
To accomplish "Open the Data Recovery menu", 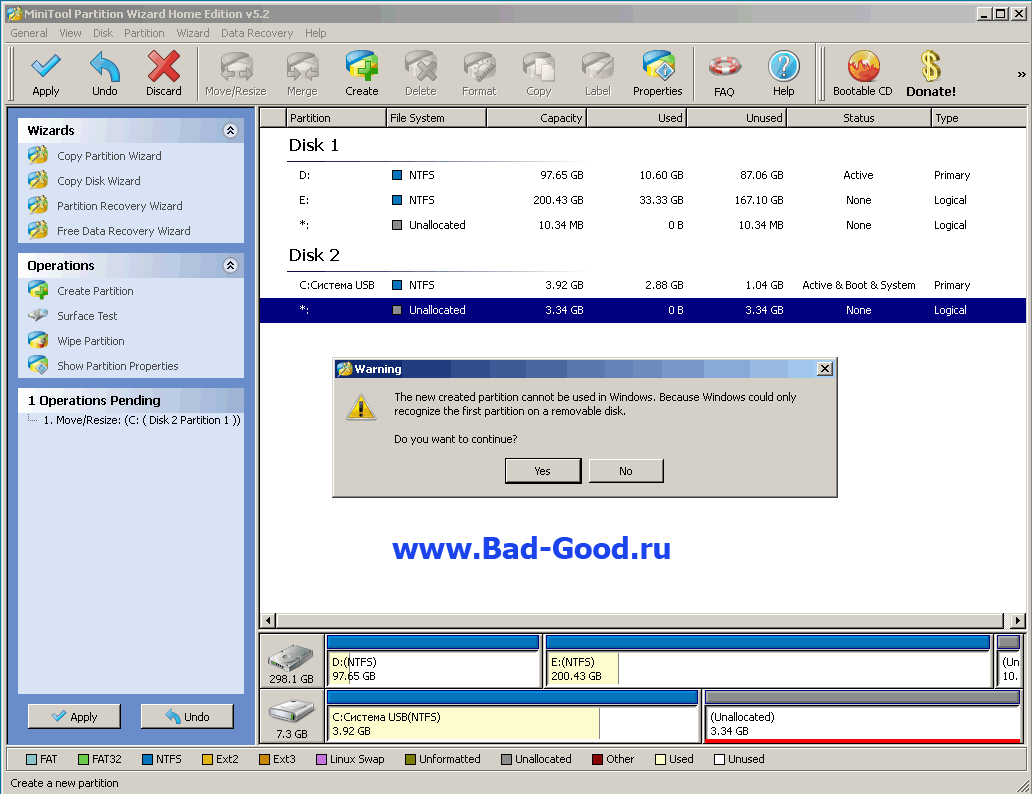I will [x=257, y=33].
